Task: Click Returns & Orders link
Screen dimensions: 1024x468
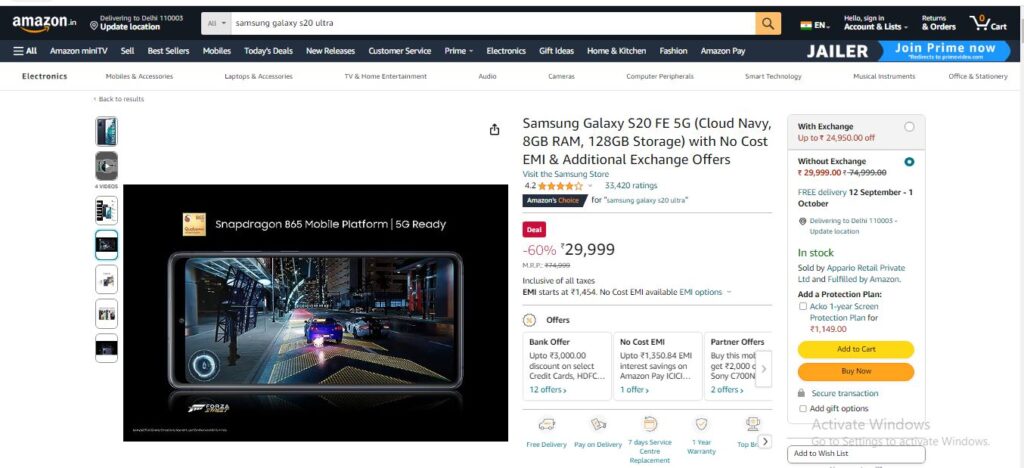Action: click(938, 23)
